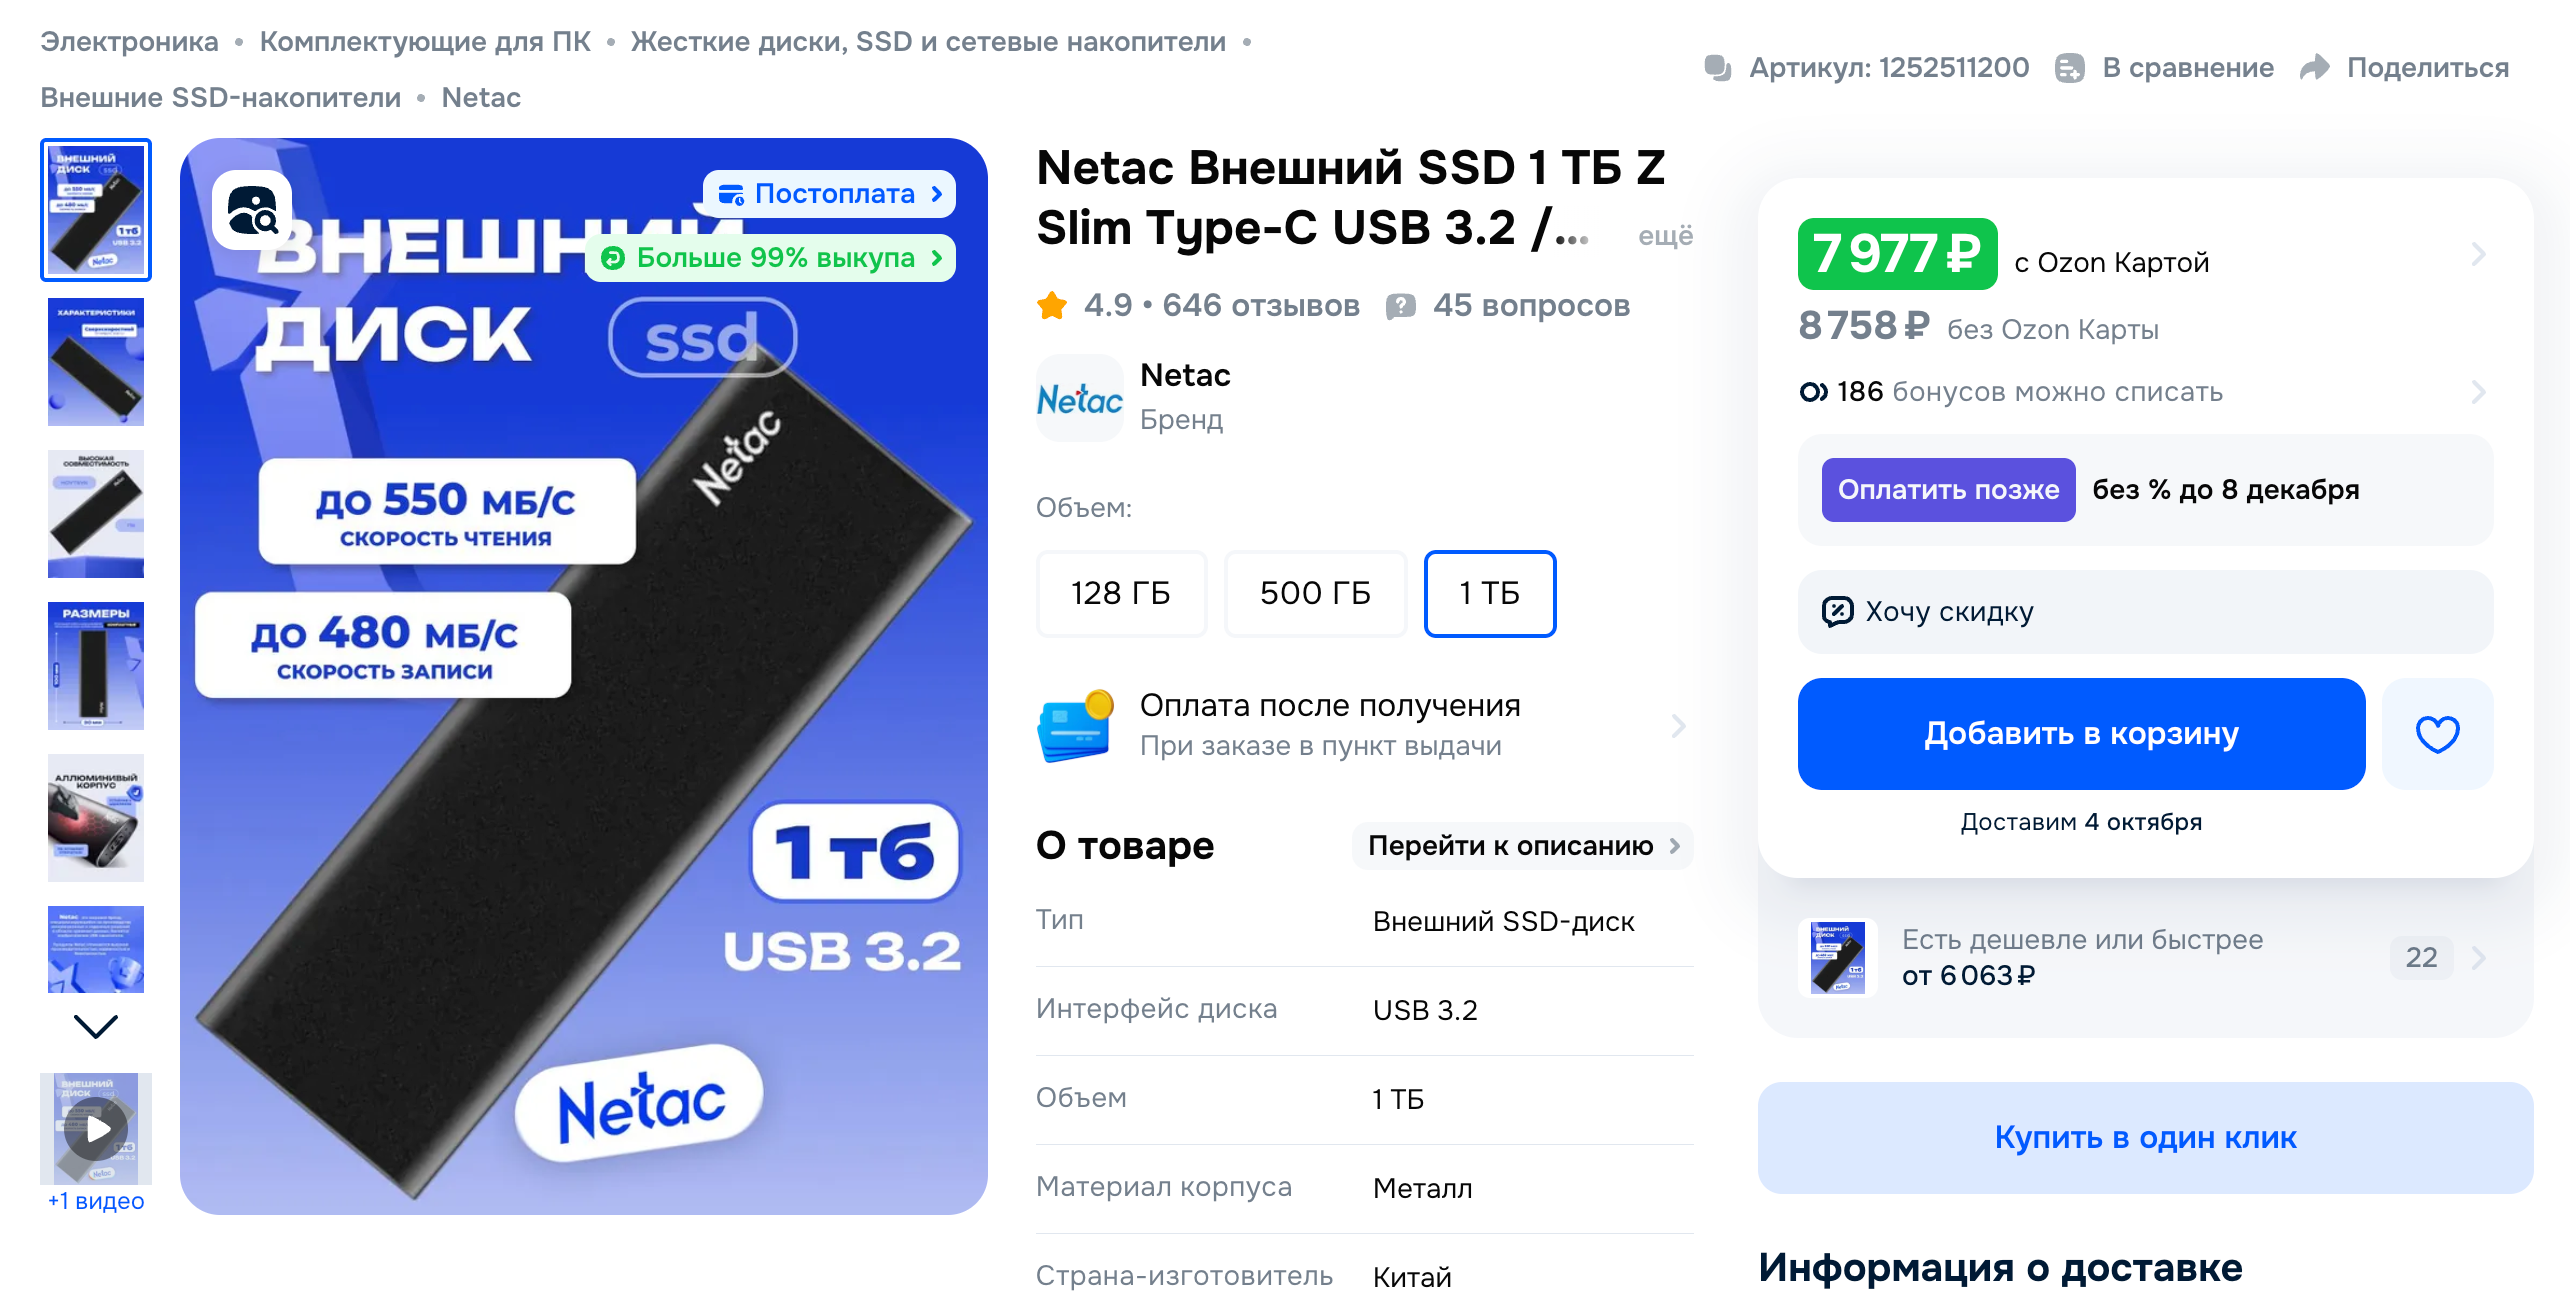Image resolution: width=2570 pixels, height=1314 pixels.
Task: Select the 1 ТБ volume option
Action: click(x=1489, y=593)
